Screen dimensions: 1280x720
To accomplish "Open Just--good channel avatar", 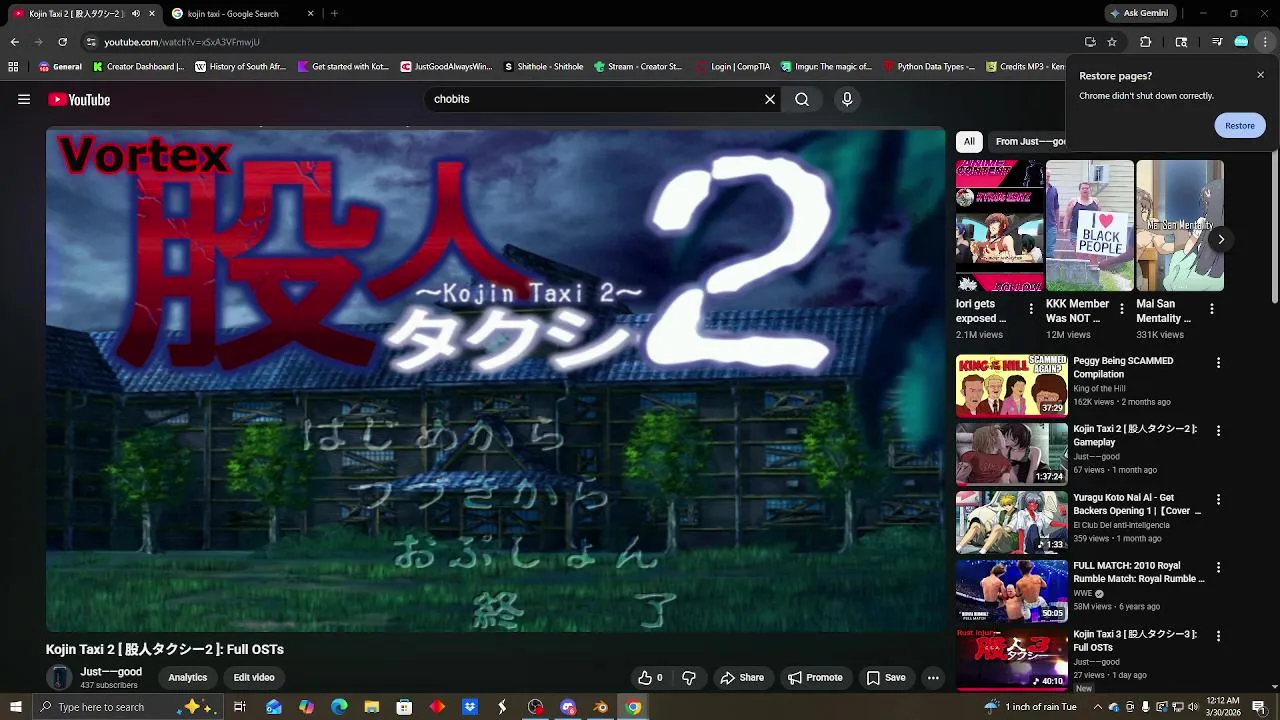I will (60, 677).
